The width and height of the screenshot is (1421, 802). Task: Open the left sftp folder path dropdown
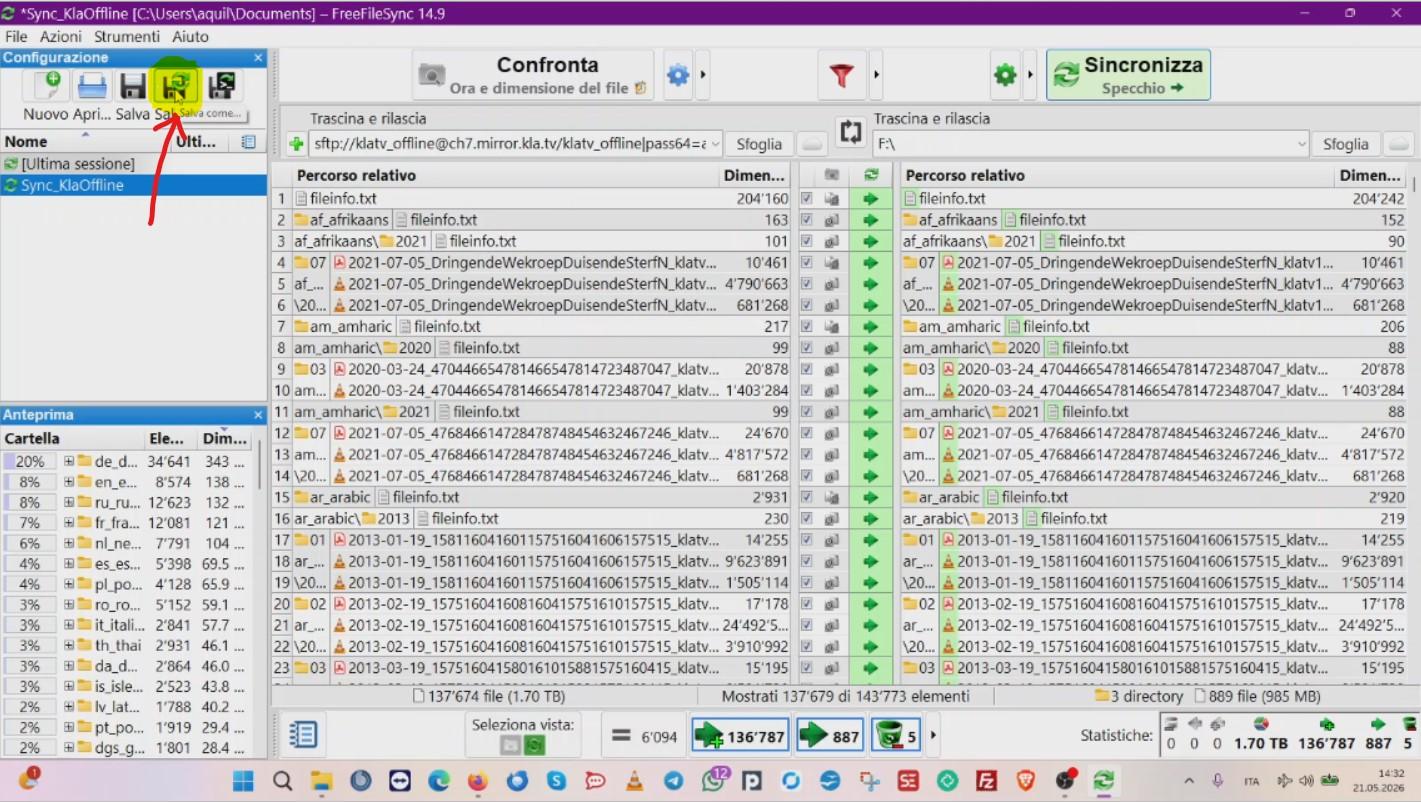(714, 144)
